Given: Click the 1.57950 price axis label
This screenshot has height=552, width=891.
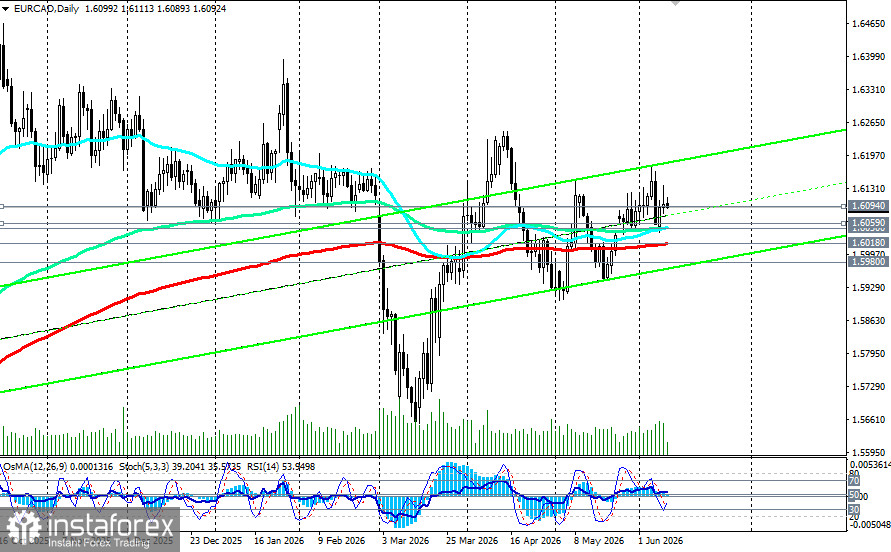Looking at the screenshot, I should click(869, 353).
